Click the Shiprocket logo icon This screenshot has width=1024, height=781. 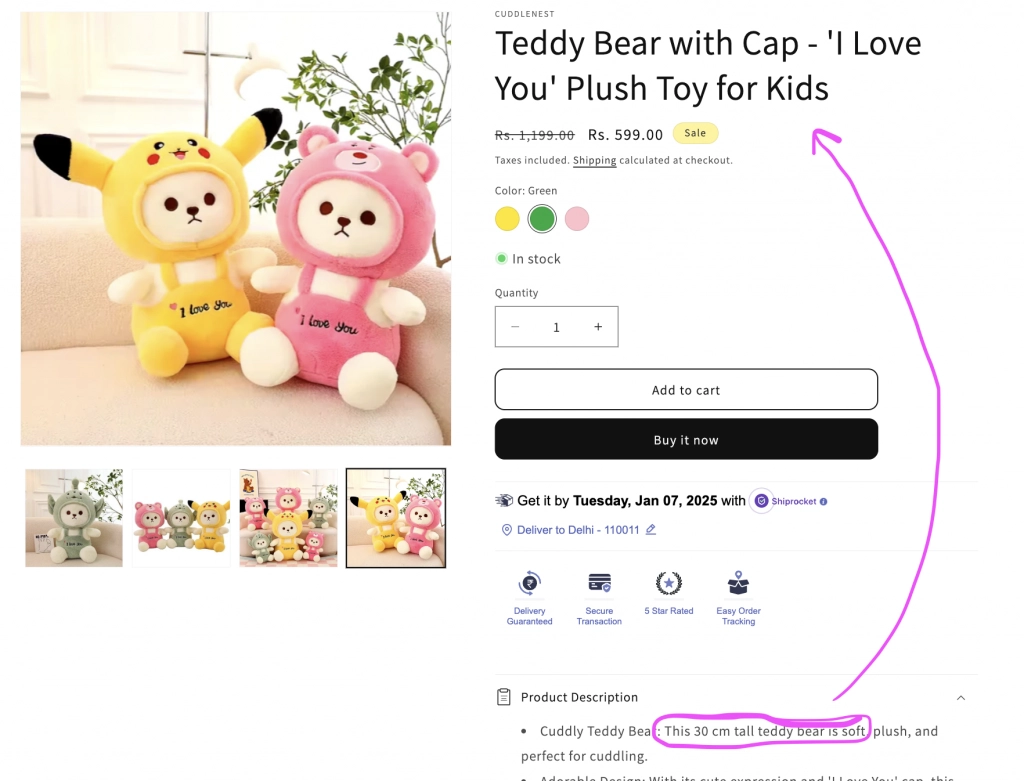tap(763, 501)
